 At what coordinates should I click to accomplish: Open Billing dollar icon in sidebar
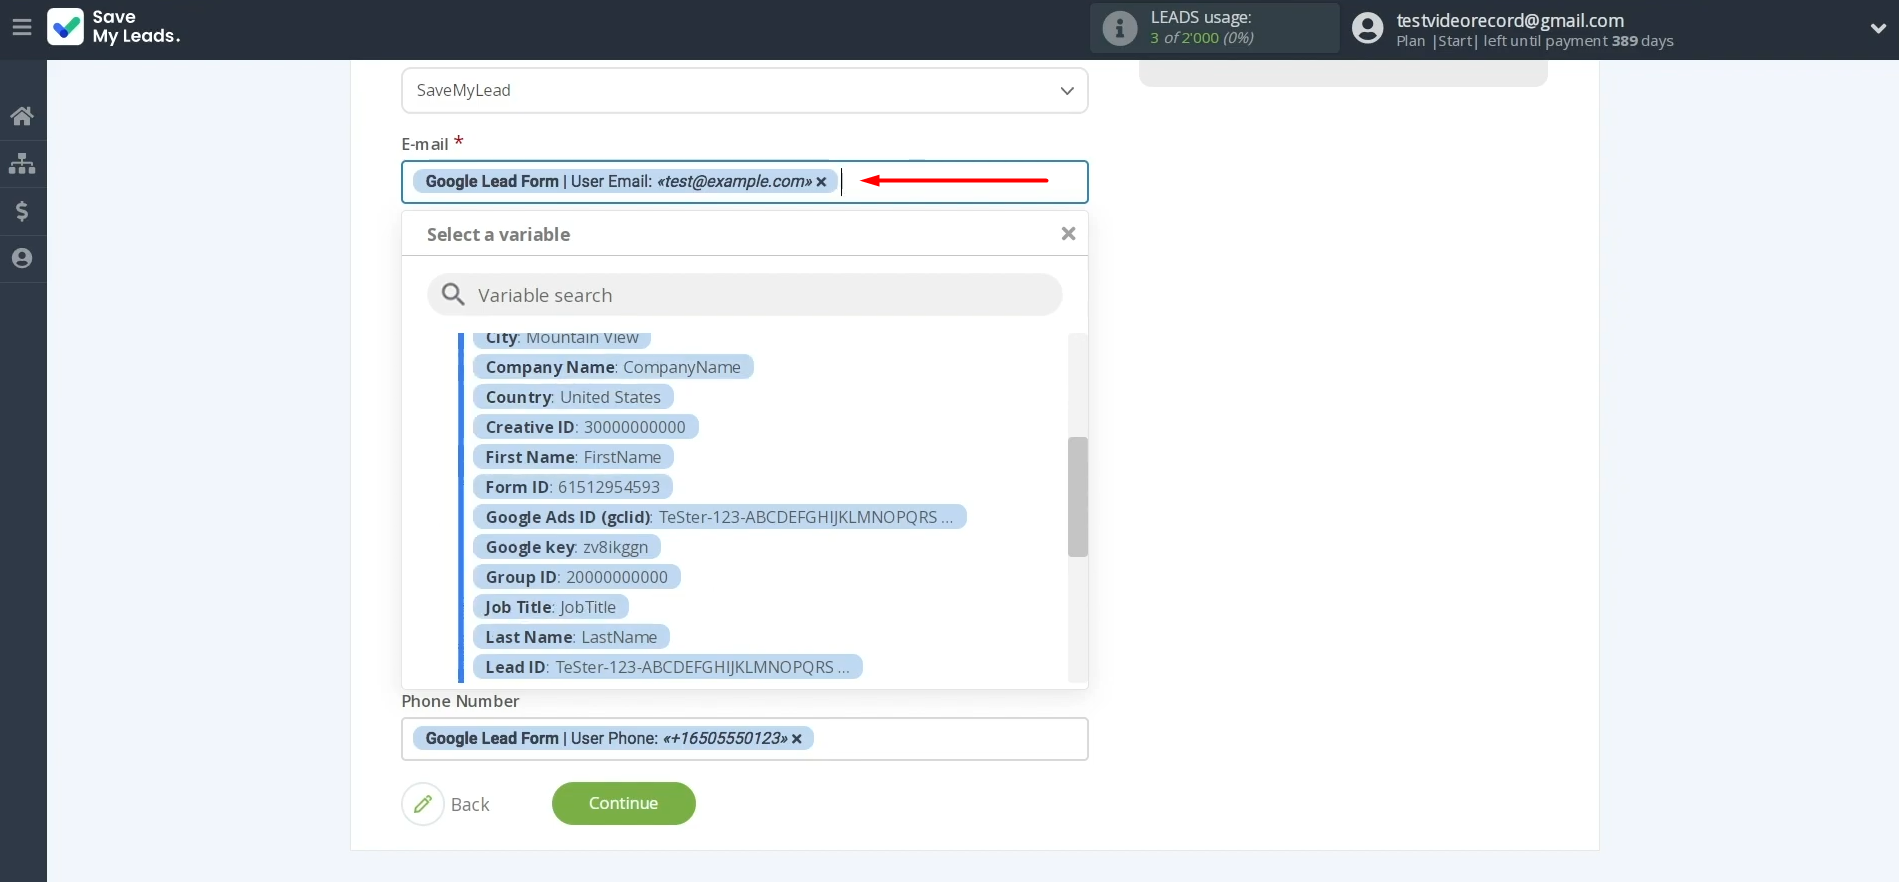tap(22, 211)
